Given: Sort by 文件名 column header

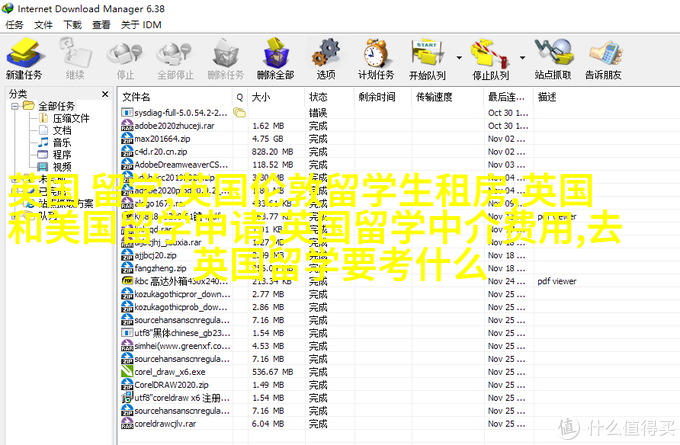Looking at the screenshot, I should (x=175, y=97).
